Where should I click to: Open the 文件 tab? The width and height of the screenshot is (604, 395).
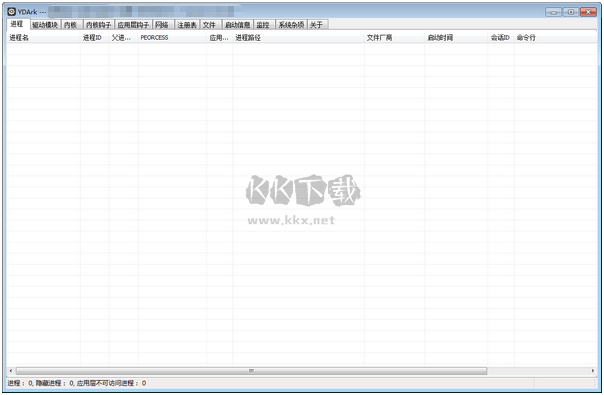(210, 25)
